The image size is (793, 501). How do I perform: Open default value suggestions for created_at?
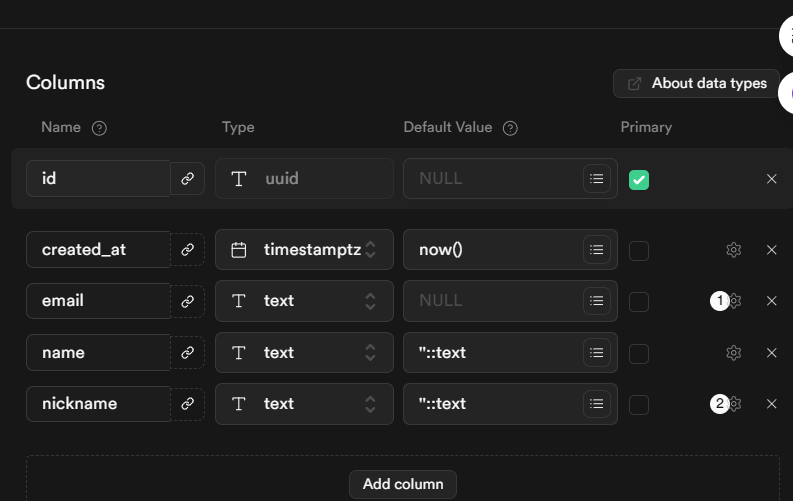[596, 250]
